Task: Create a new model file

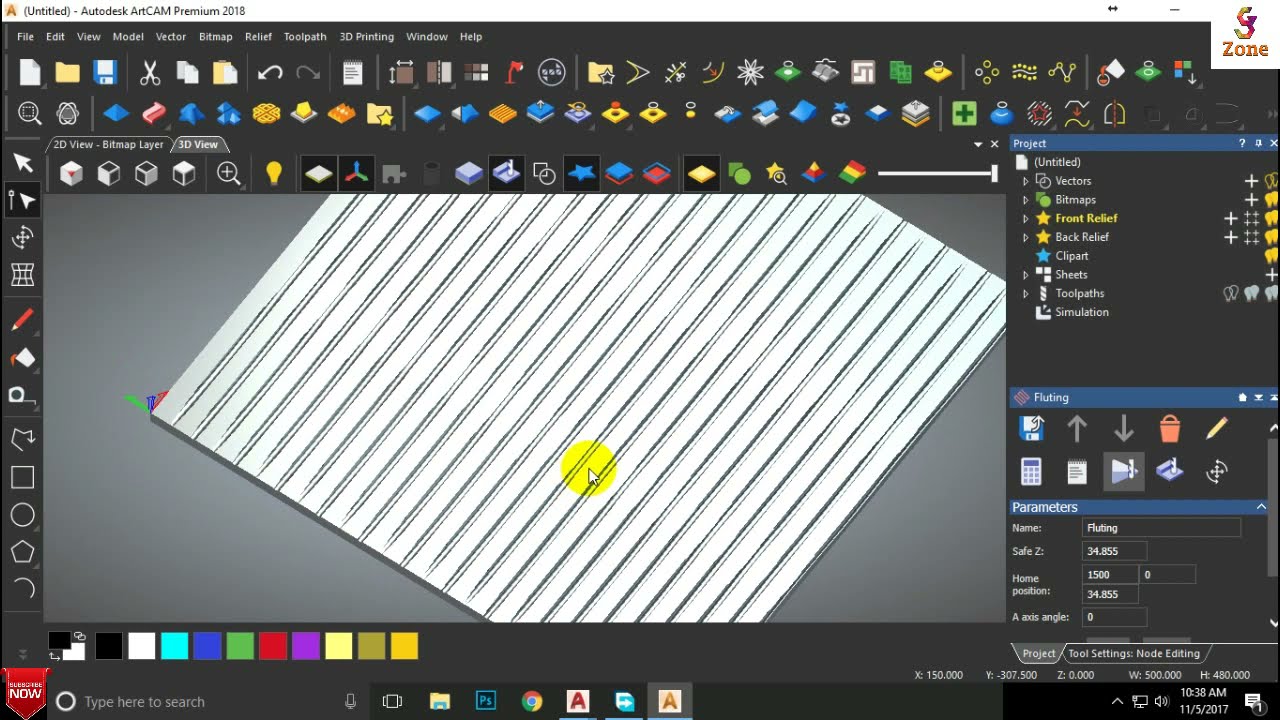Action: [30, 72]
